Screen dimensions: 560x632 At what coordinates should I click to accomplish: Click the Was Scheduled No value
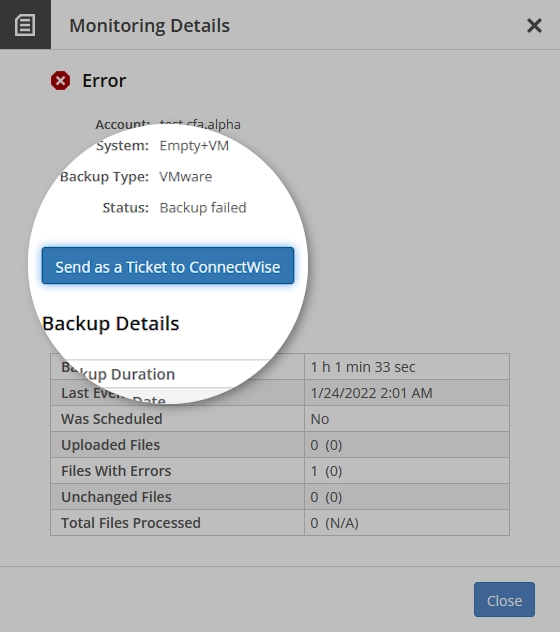pyautogui.click(x=320, y=419)
